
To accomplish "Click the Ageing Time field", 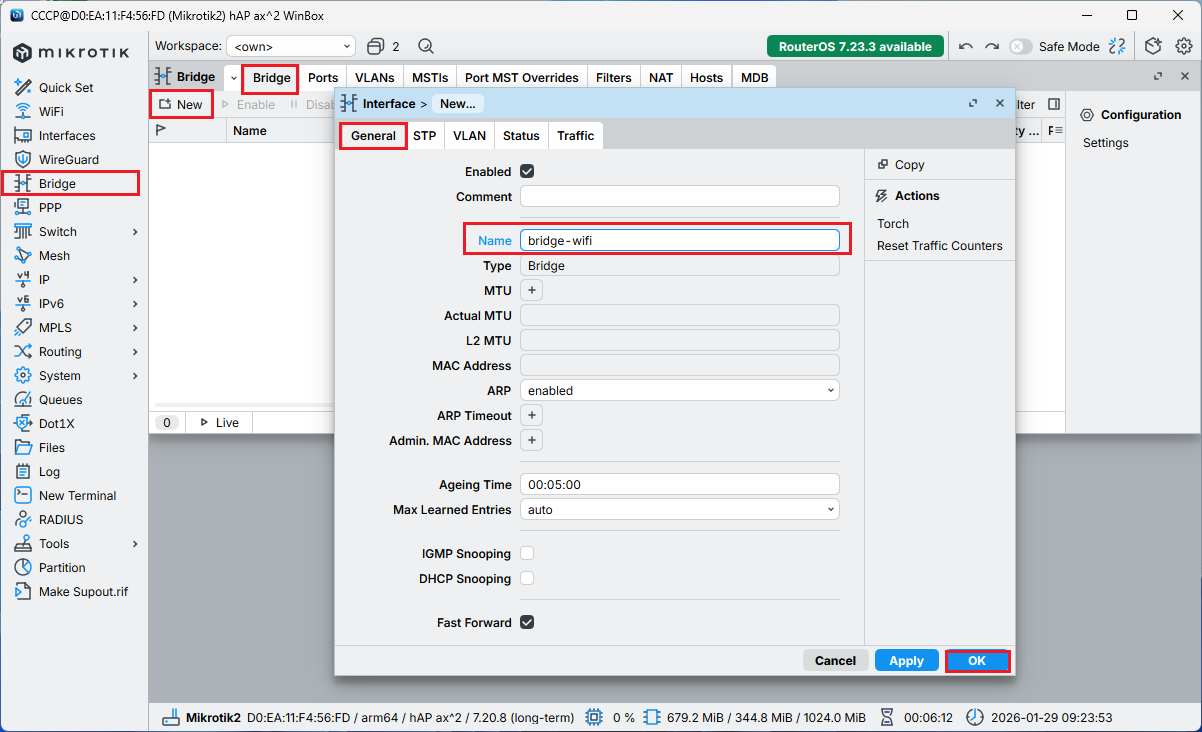I will [x=680, y=485].
